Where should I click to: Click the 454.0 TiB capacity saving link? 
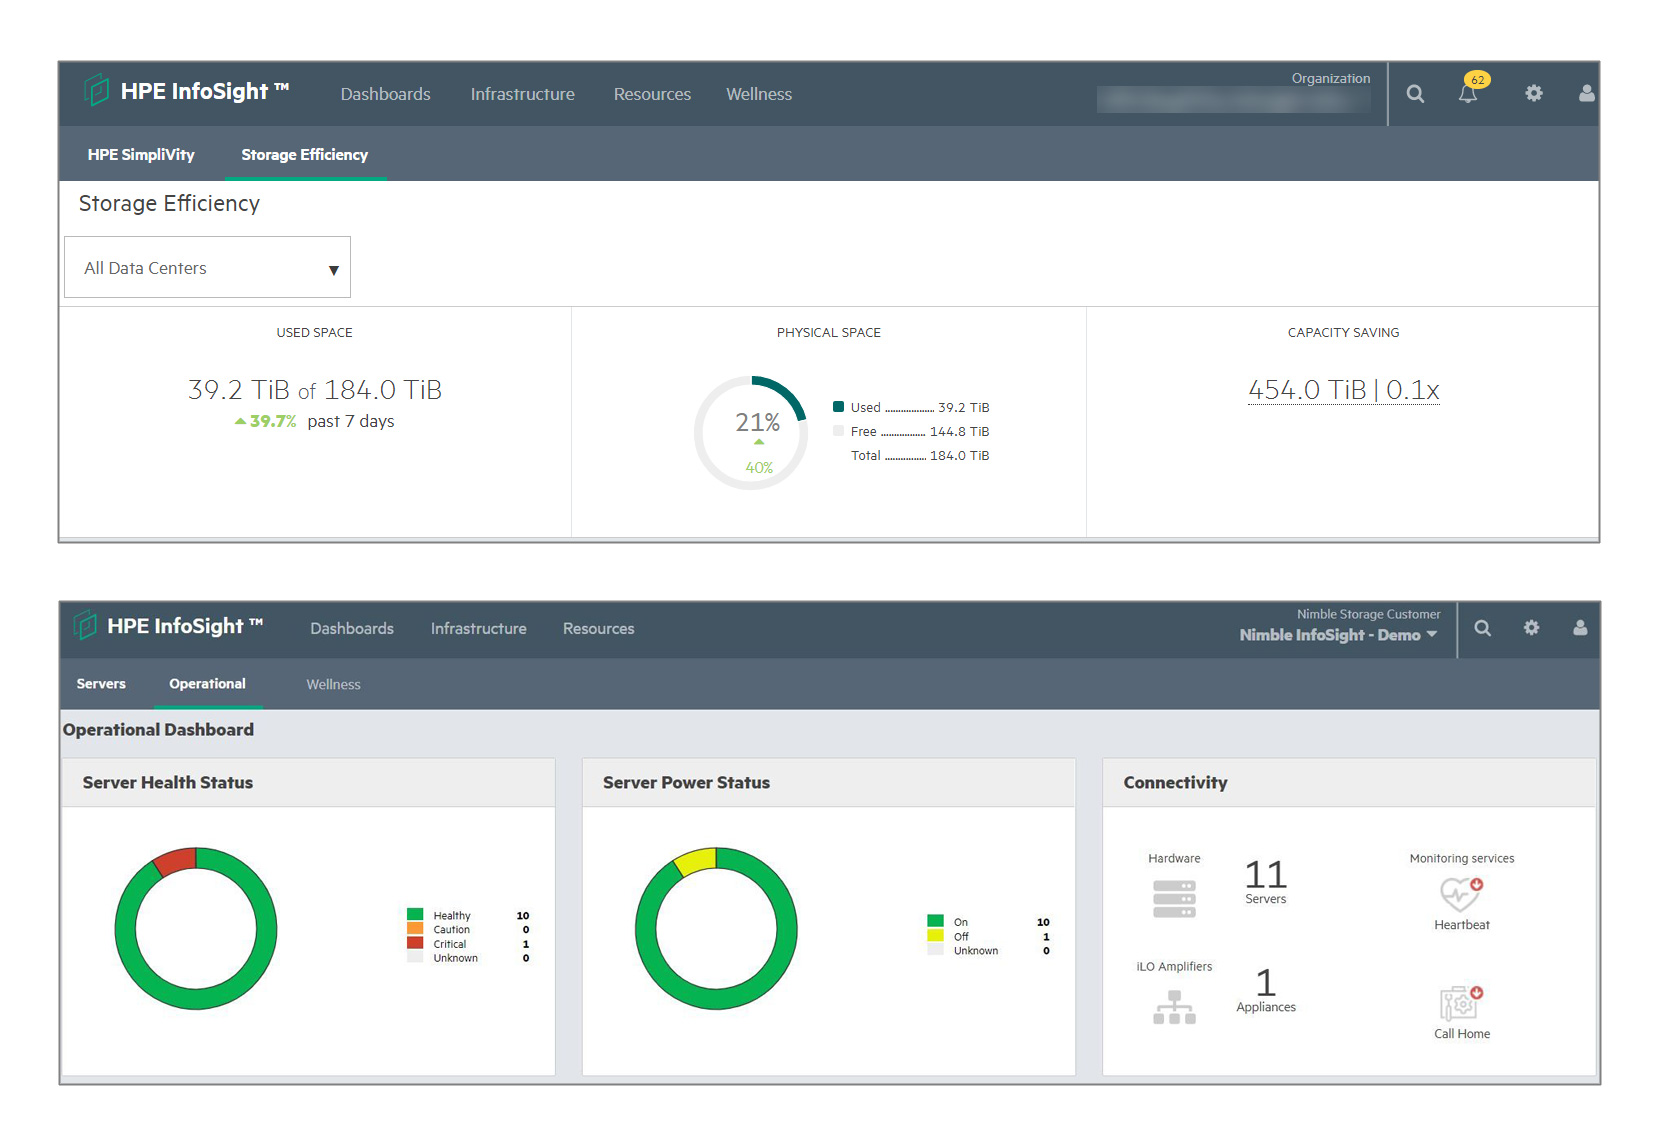point(1343,389)
